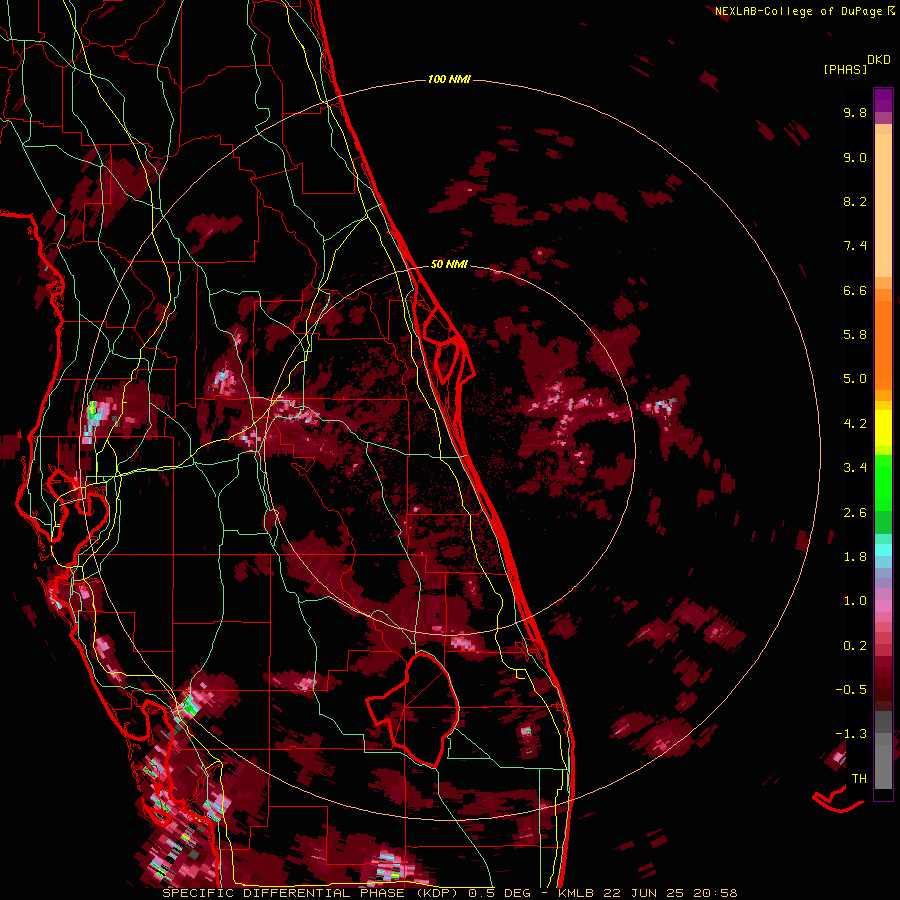
Task: Click the 9.8 value on the color scale
Action: coord(855,113)
